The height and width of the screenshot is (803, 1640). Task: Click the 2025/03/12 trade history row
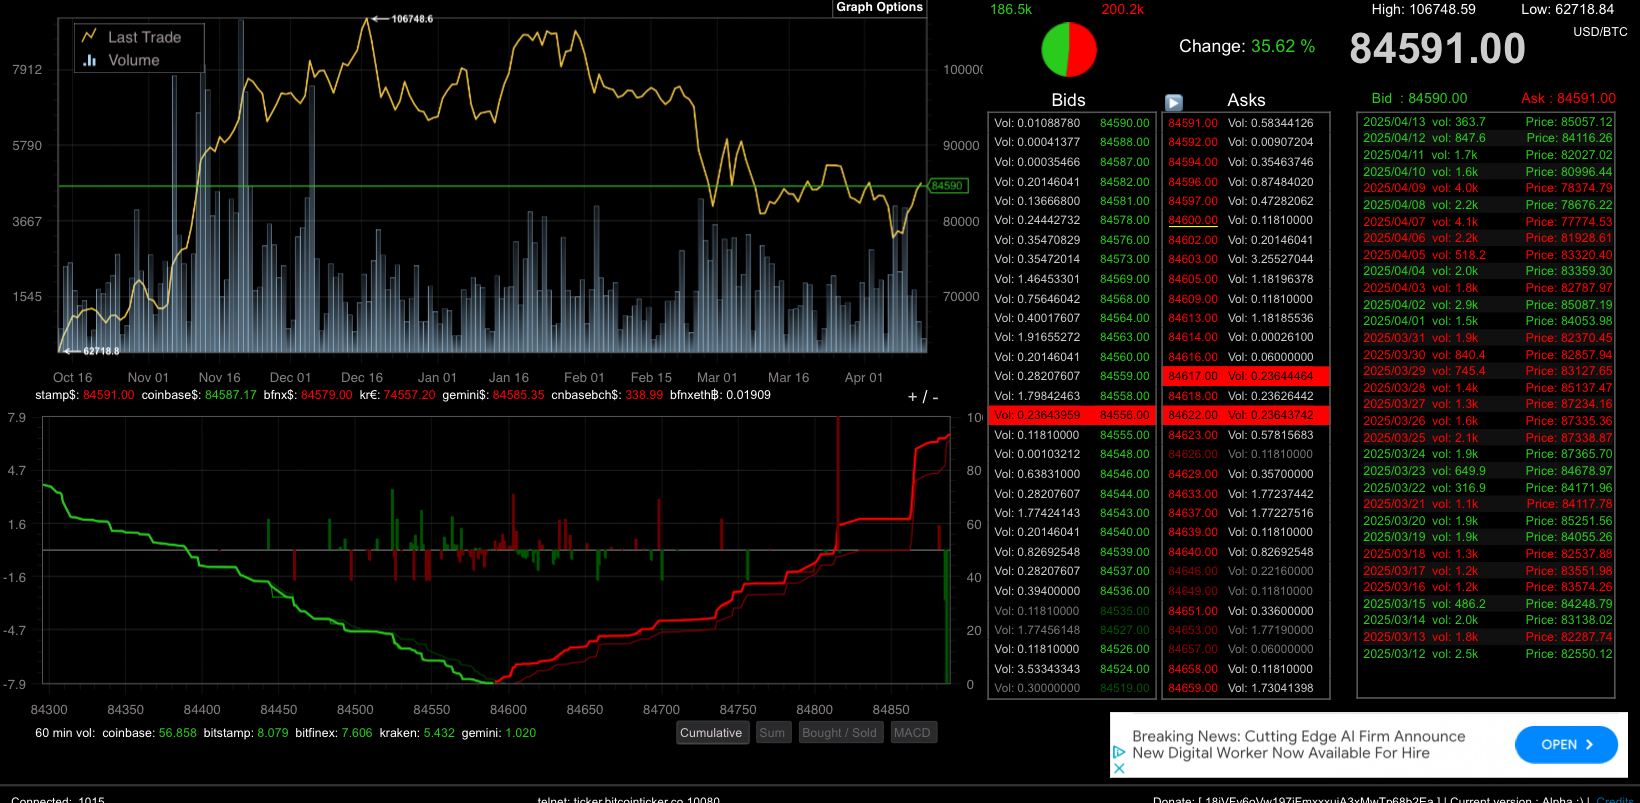(x=1487, y=654)
